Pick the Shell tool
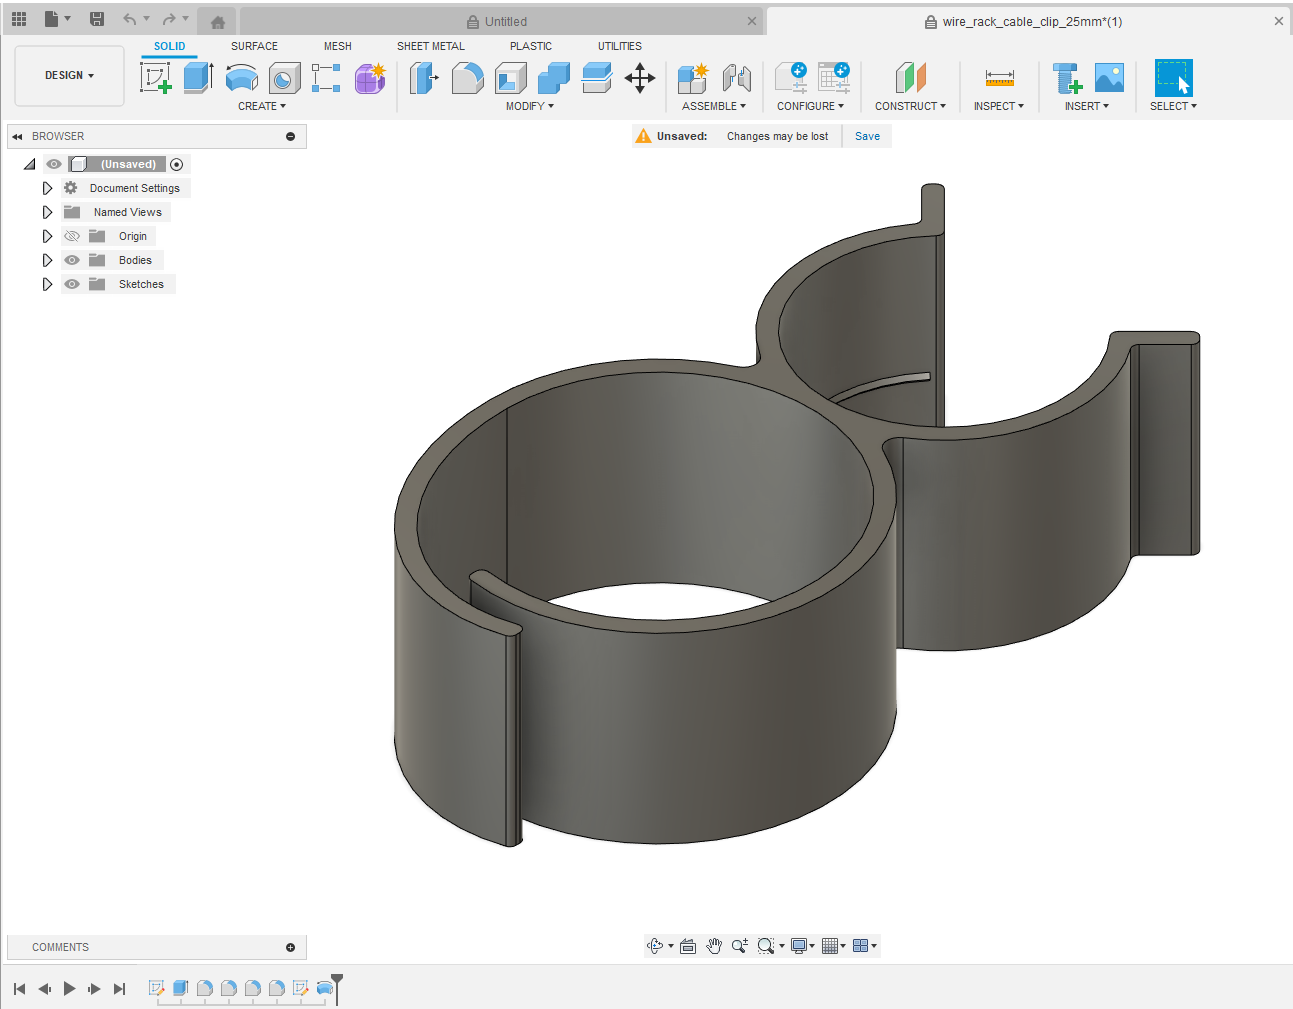Screen dimensions: 1293x1009 (x=511, y=78)
